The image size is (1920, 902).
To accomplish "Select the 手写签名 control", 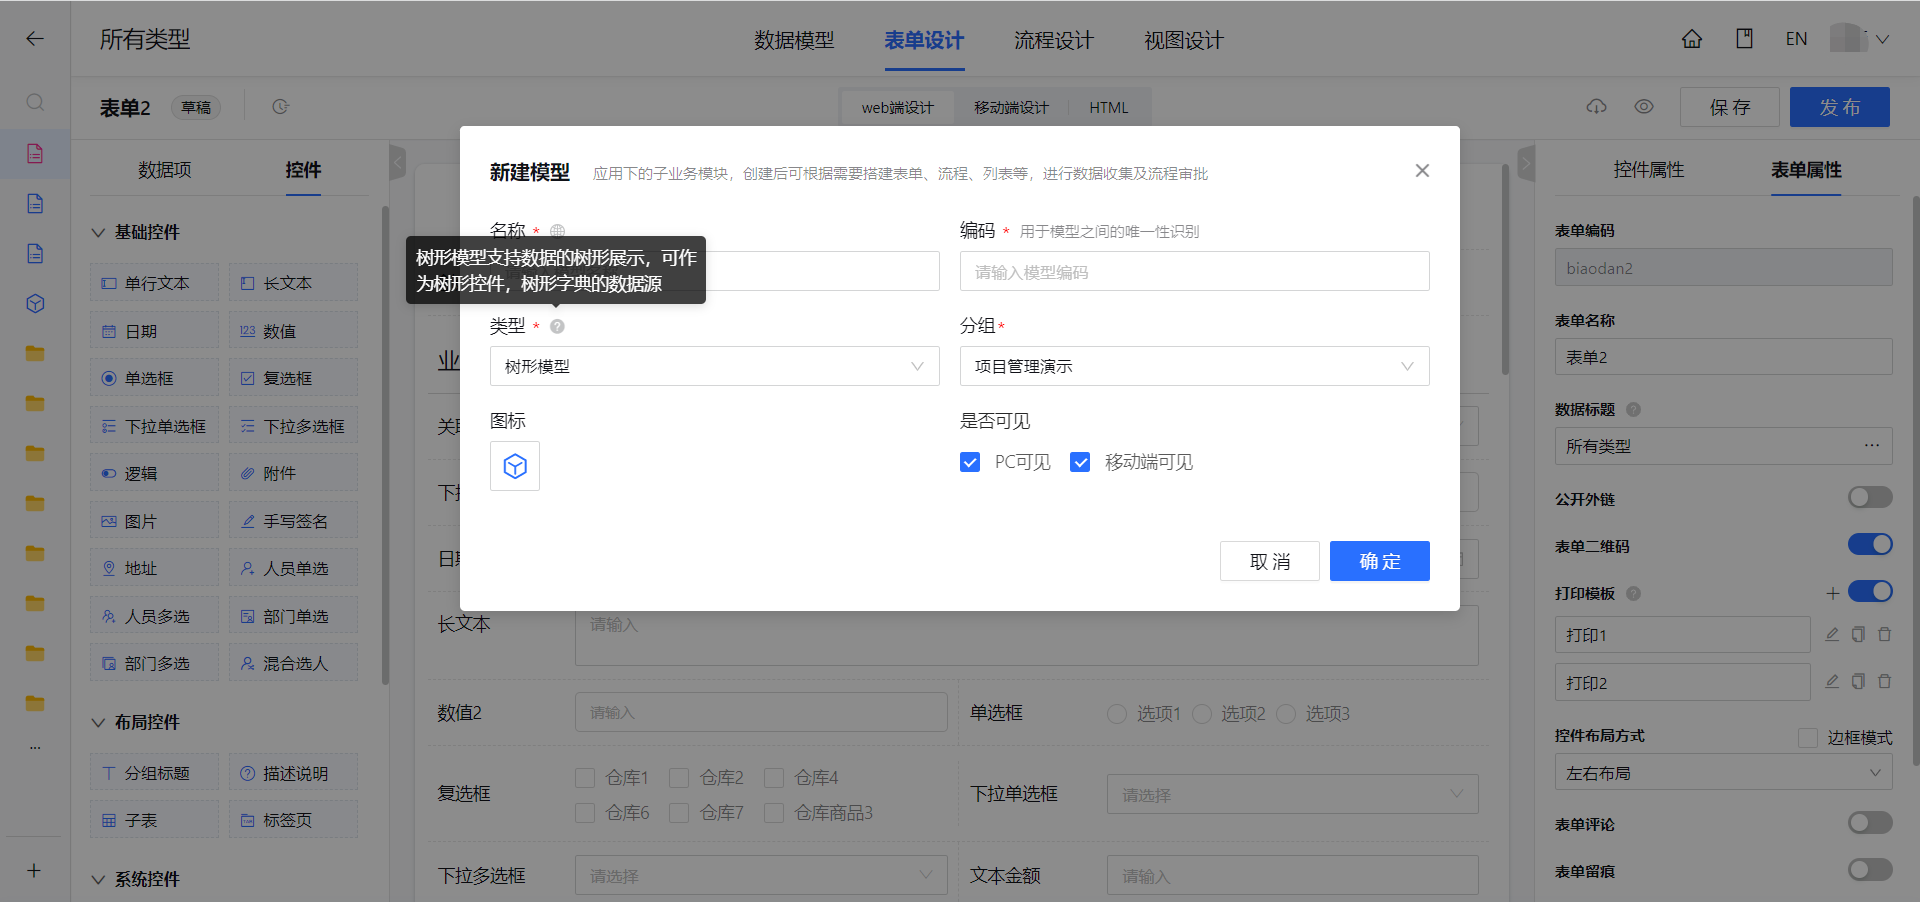I will [x=293, y=521].
